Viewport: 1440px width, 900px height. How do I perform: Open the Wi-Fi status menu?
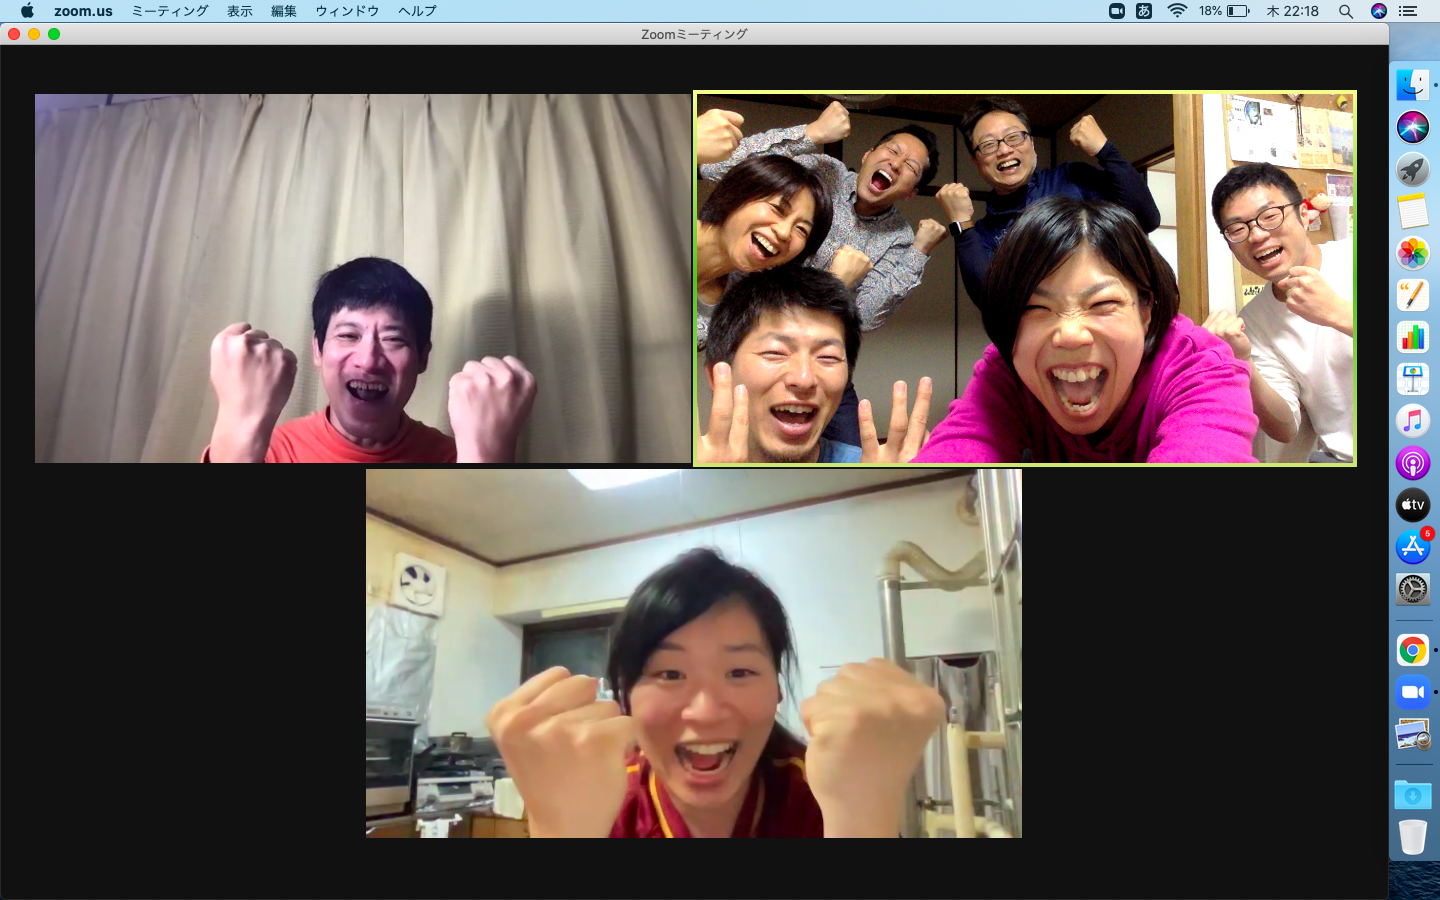point(1177,11)
